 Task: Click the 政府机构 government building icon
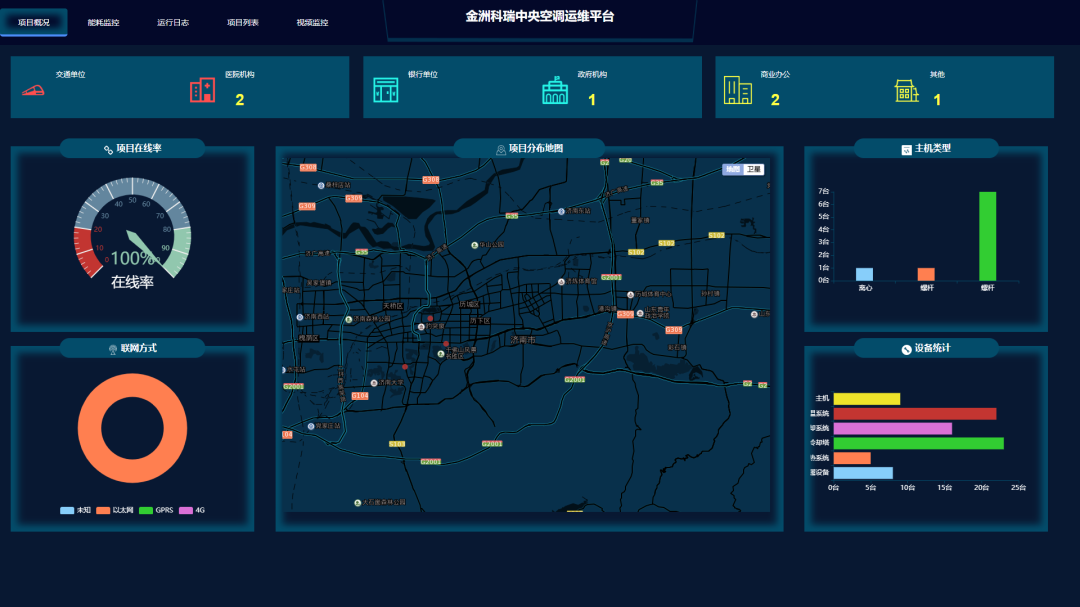coord(555,90)
